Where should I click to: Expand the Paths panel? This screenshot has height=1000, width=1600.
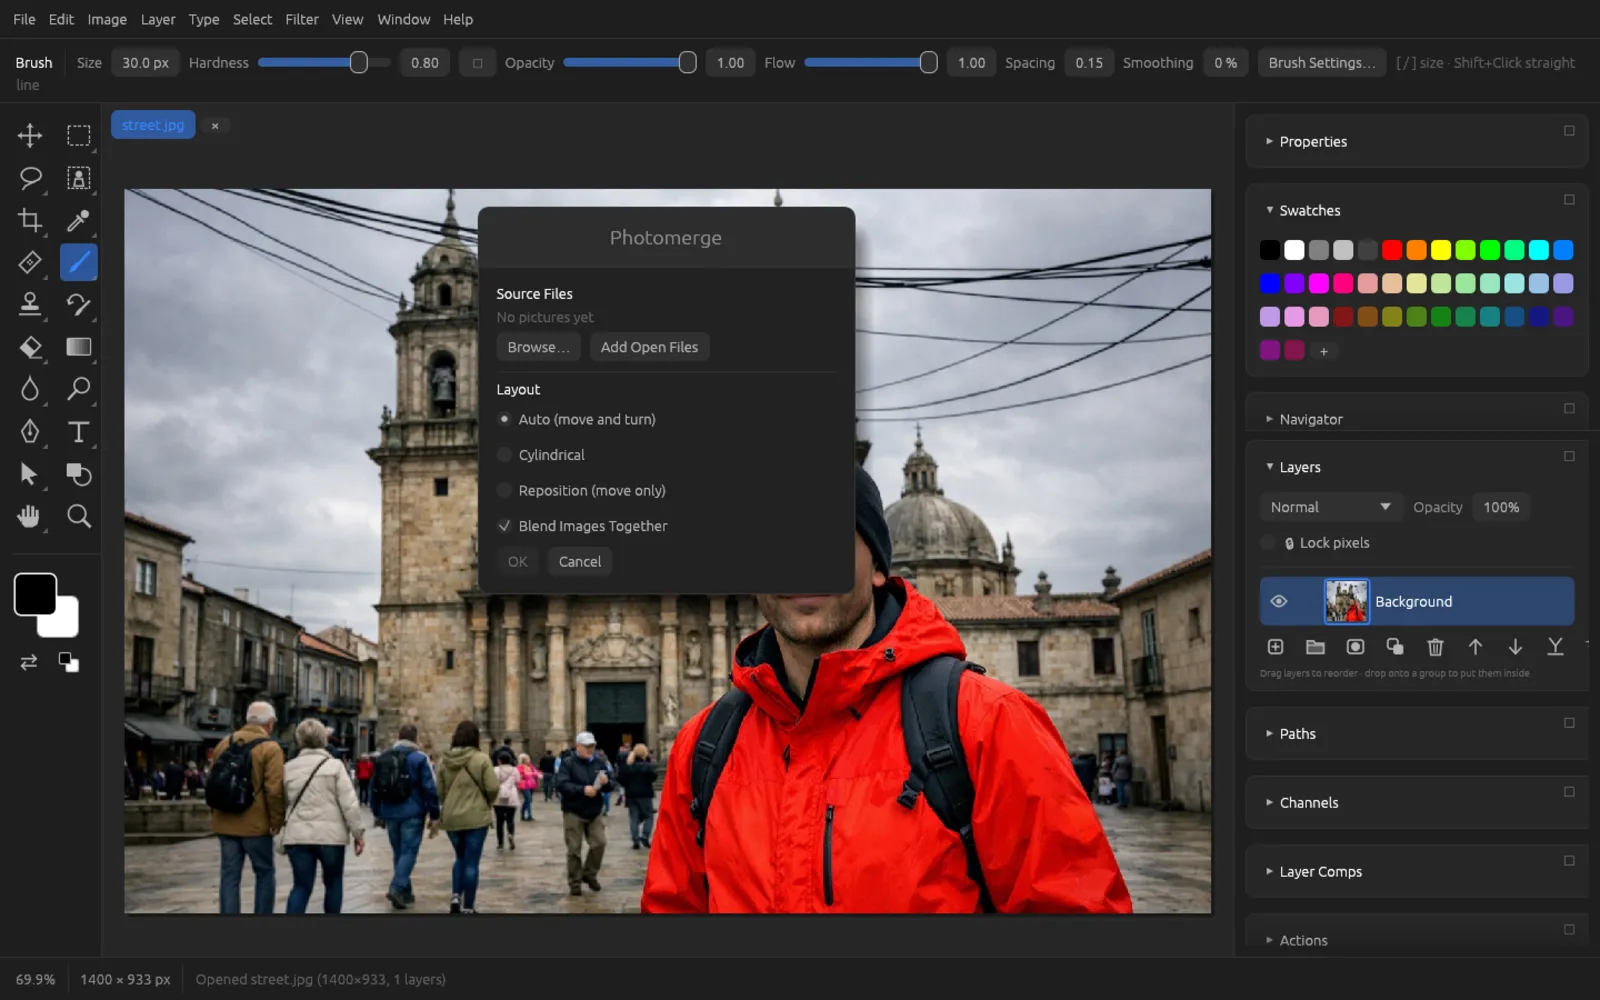pyautogui.click(x=1297, y=734)
